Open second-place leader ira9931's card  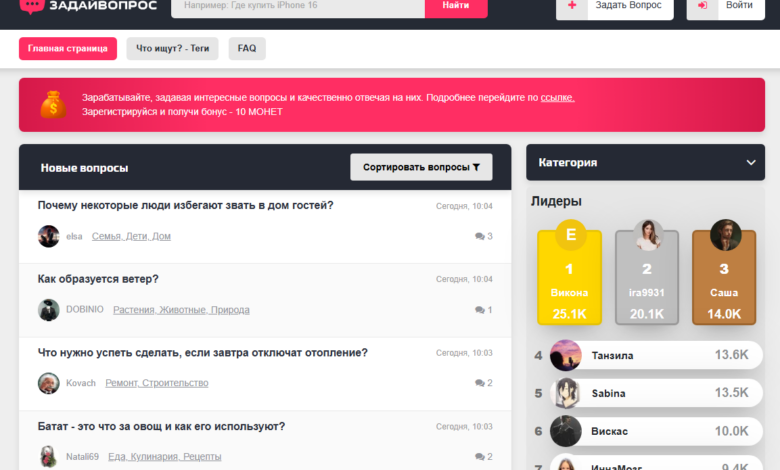tap(647, 277)
